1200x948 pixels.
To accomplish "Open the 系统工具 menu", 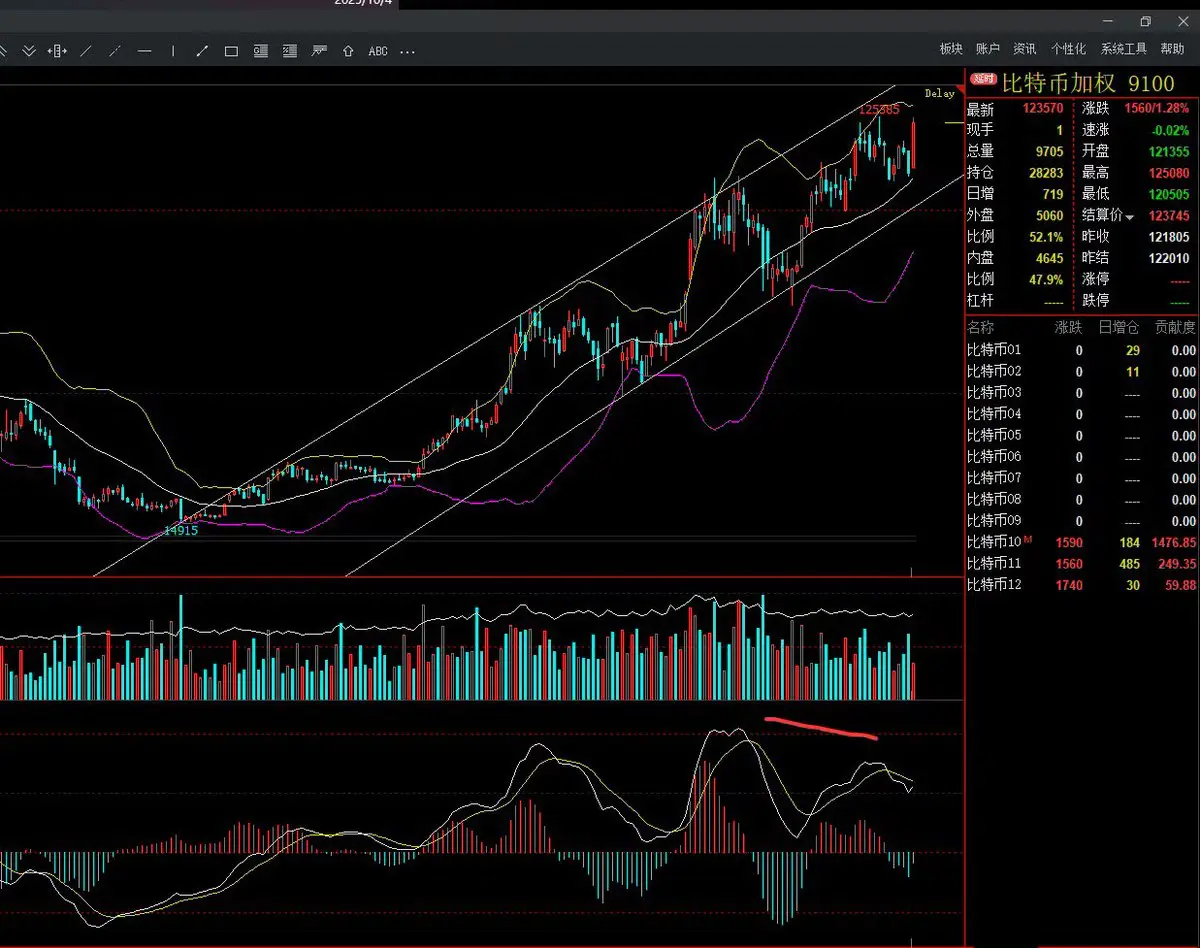I will 1123,49.
